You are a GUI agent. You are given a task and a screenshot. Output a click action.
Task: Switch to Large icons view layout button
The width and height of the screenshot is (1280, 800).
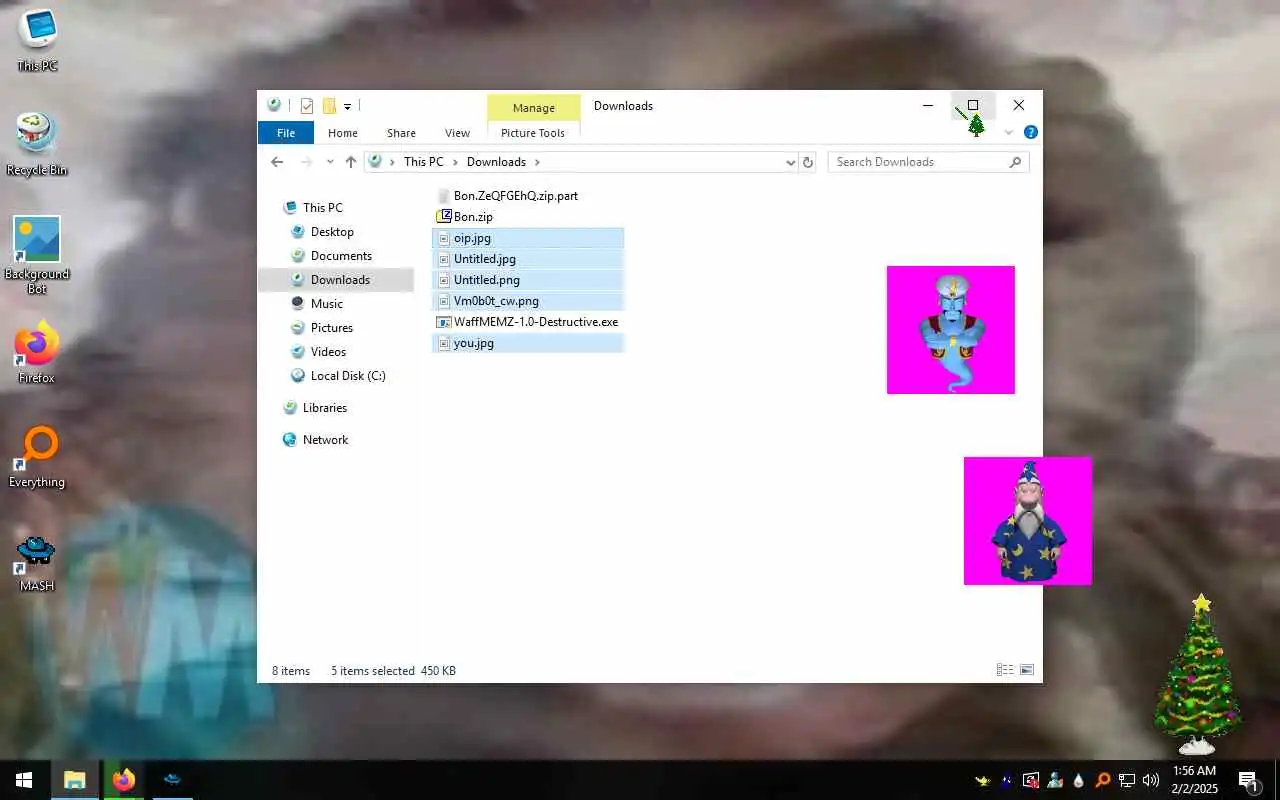tap(1026, 670)
